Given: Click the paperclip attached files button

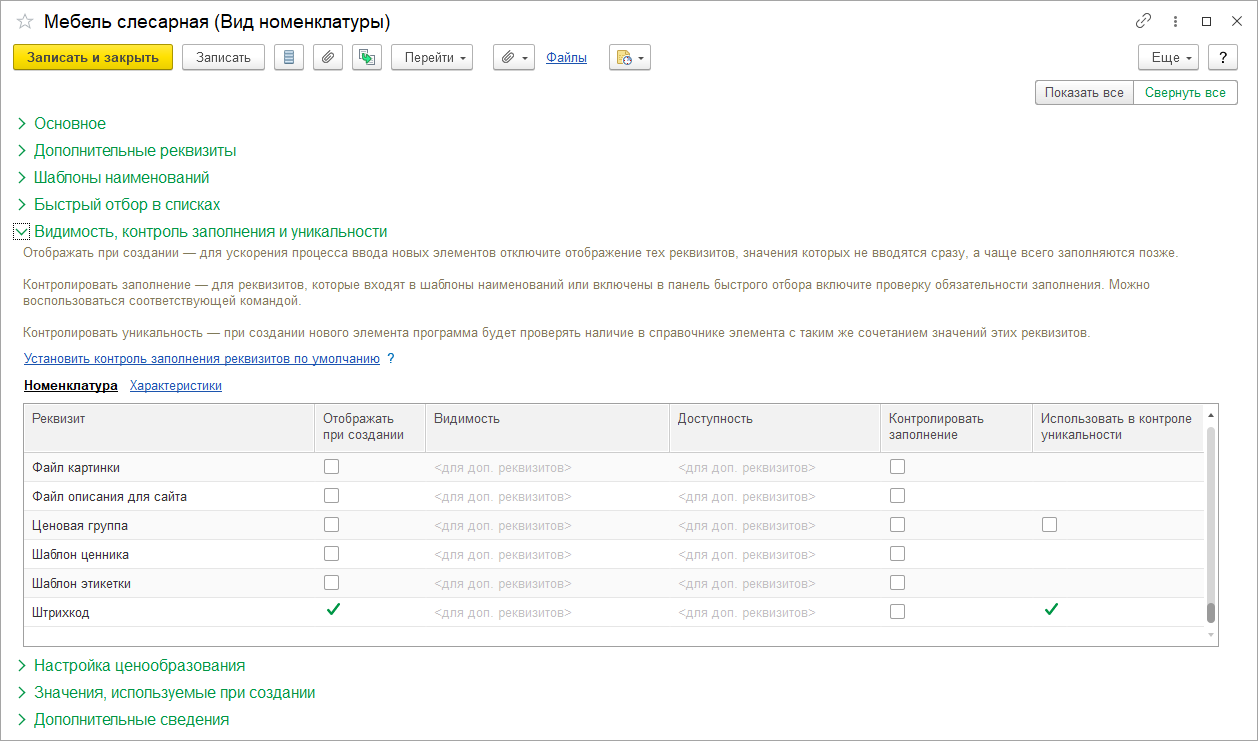Looking at the screenshot, I should (x=328, y=58).
